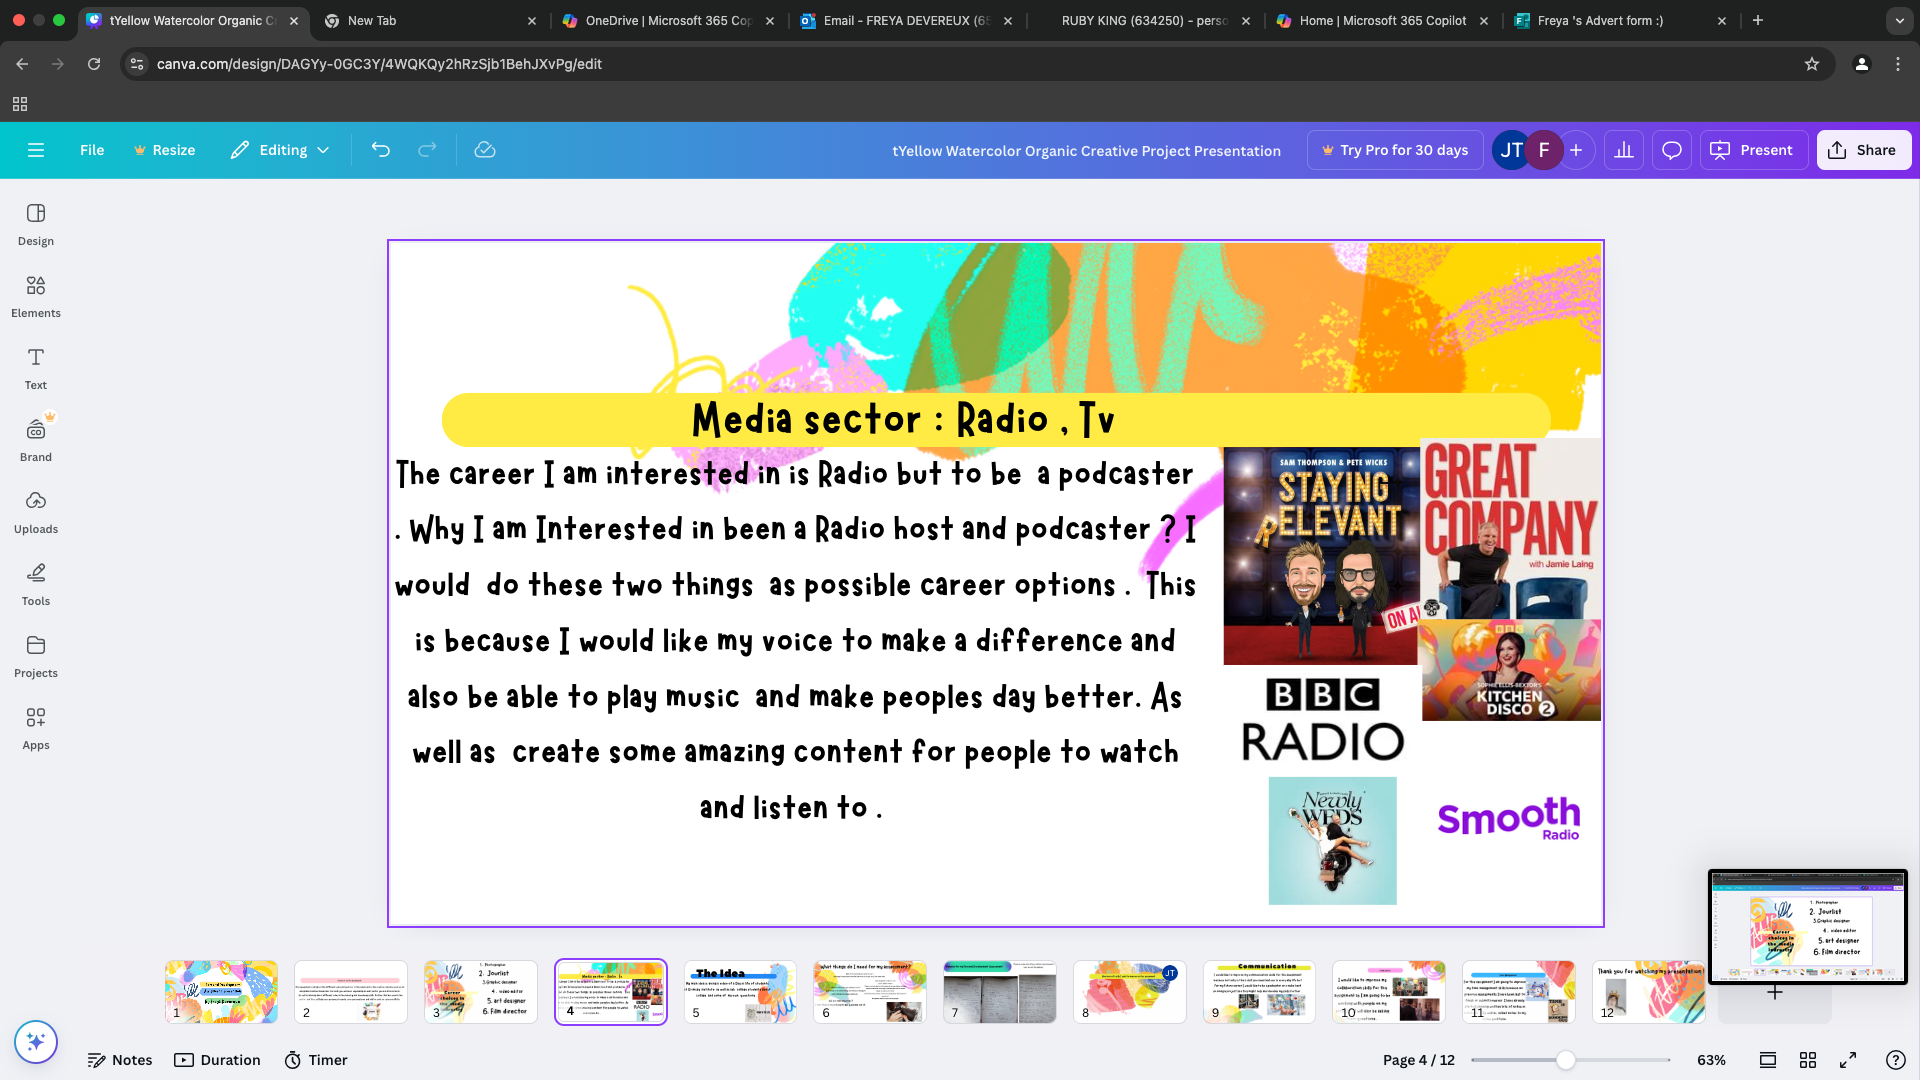This screenshot has height=1080, width=1920.
Task: Select the Smooth Radio logo image
Action: [x=1509, y=818]
